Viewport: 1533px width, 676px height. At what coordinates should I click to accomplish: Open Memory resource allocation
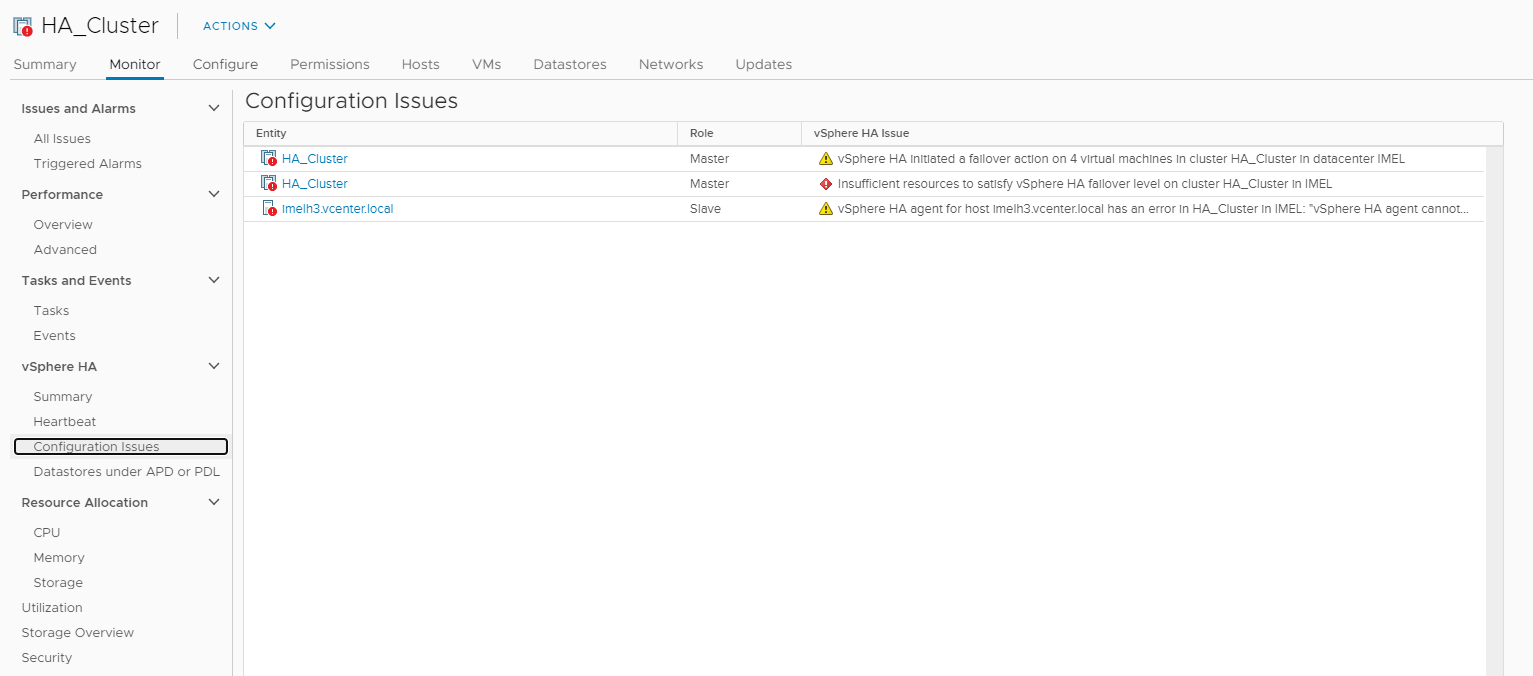click(x=59, y=558)
